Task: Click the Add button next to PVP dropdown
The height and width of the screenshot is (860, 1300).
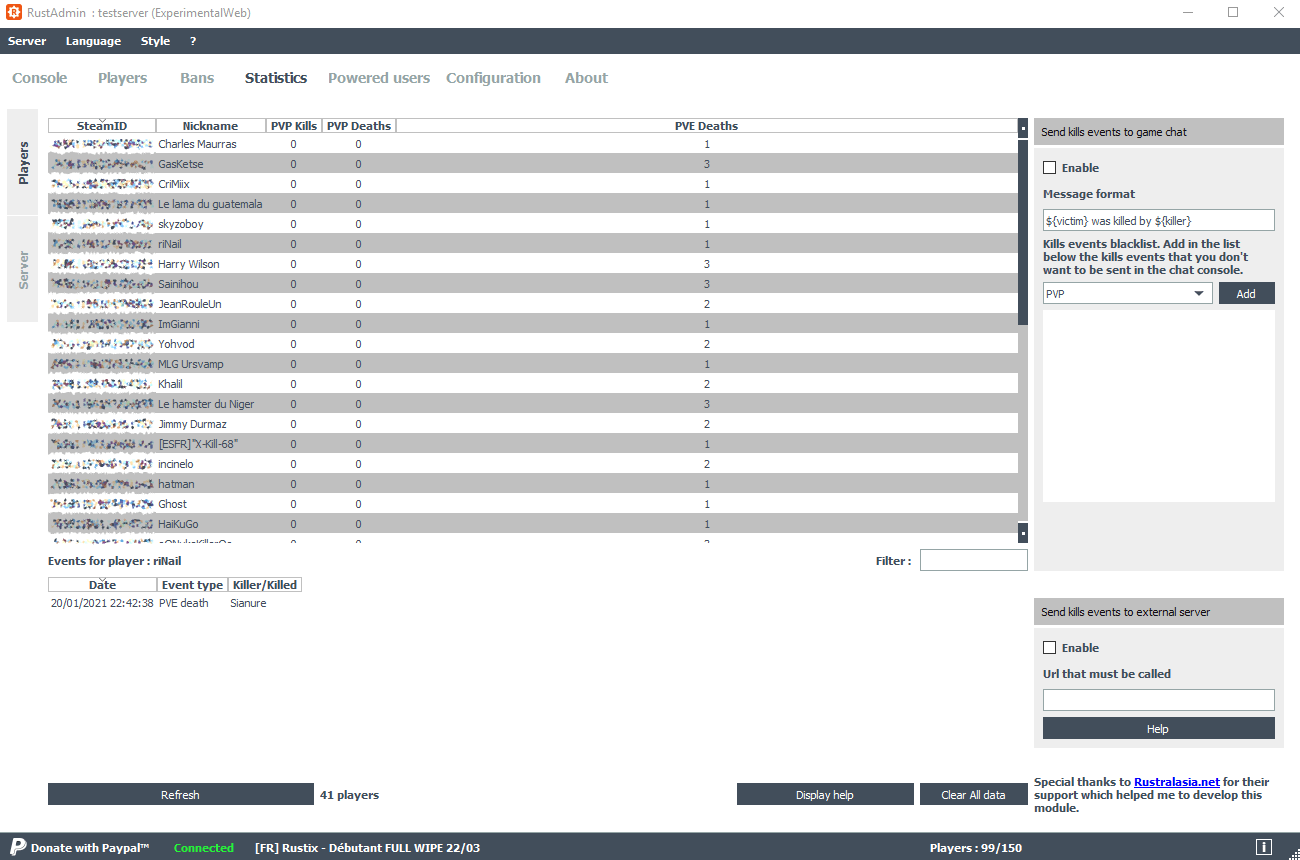Action: [x=1246, y=293]
